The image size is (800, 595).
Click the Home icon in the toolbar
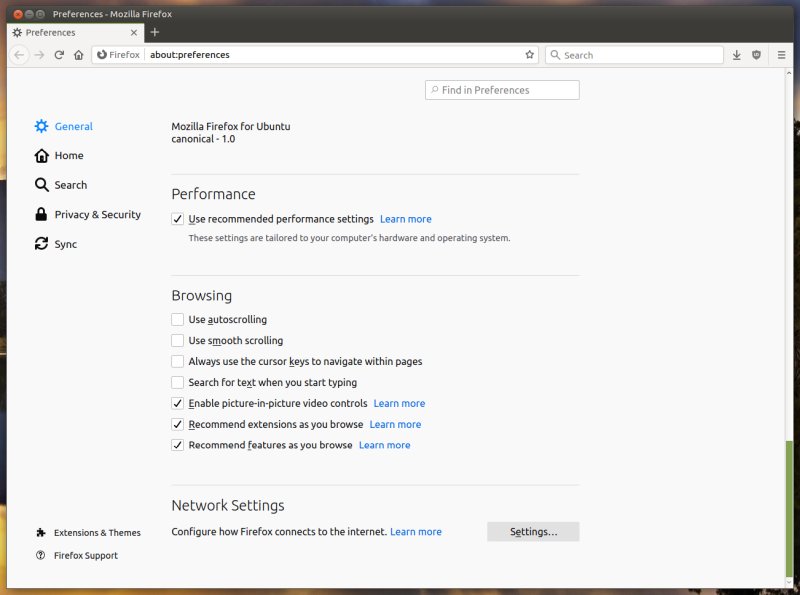click(x=79, y=55)
